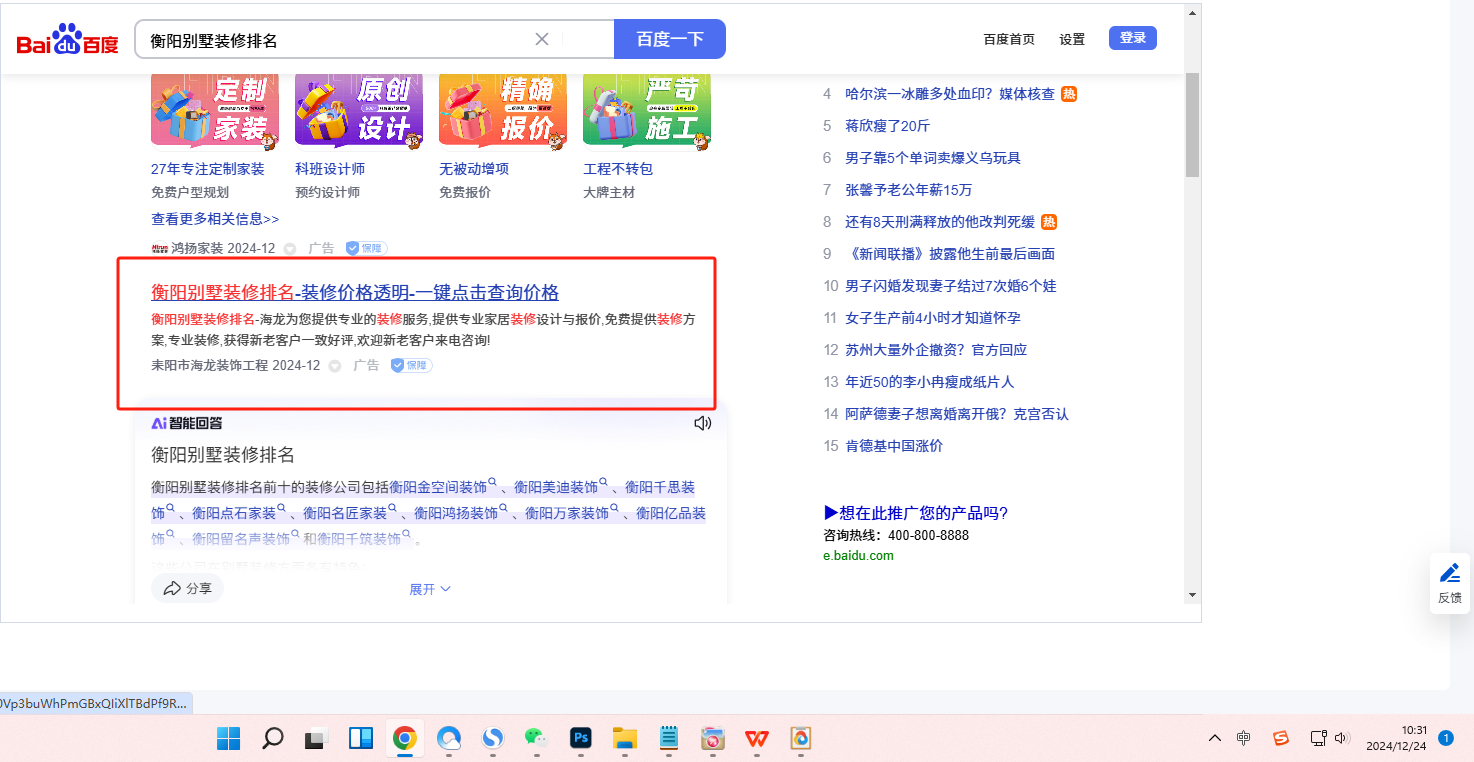Image resolution: width=1474 pixels, height=762 pixels.
Task: Click the 登录 login button
Action: pyautogui.click(x=1132, y=38)
